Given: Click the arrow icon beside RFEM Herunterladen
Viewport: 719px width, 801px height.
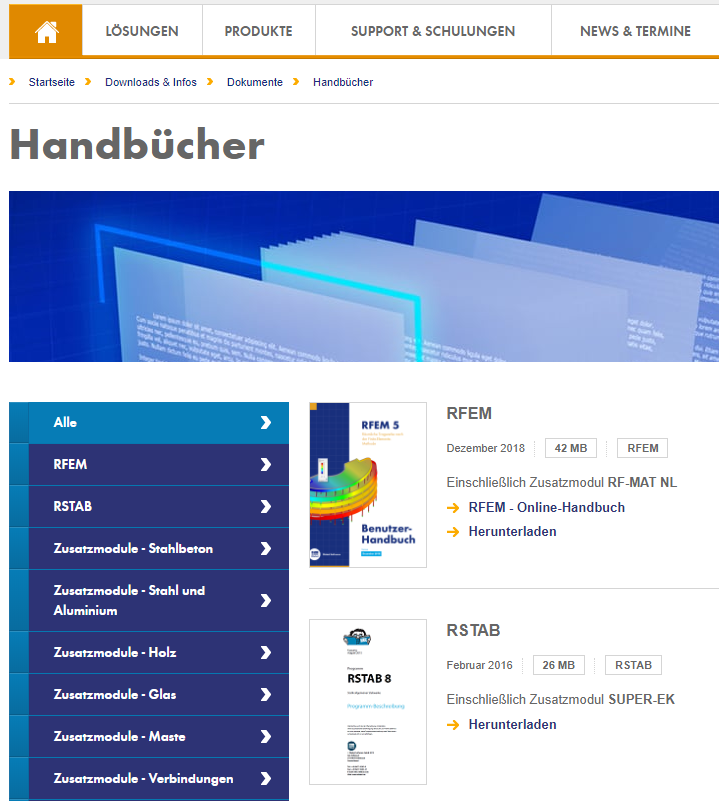Looking at the screenshot, I should click(x=453, y=532).
